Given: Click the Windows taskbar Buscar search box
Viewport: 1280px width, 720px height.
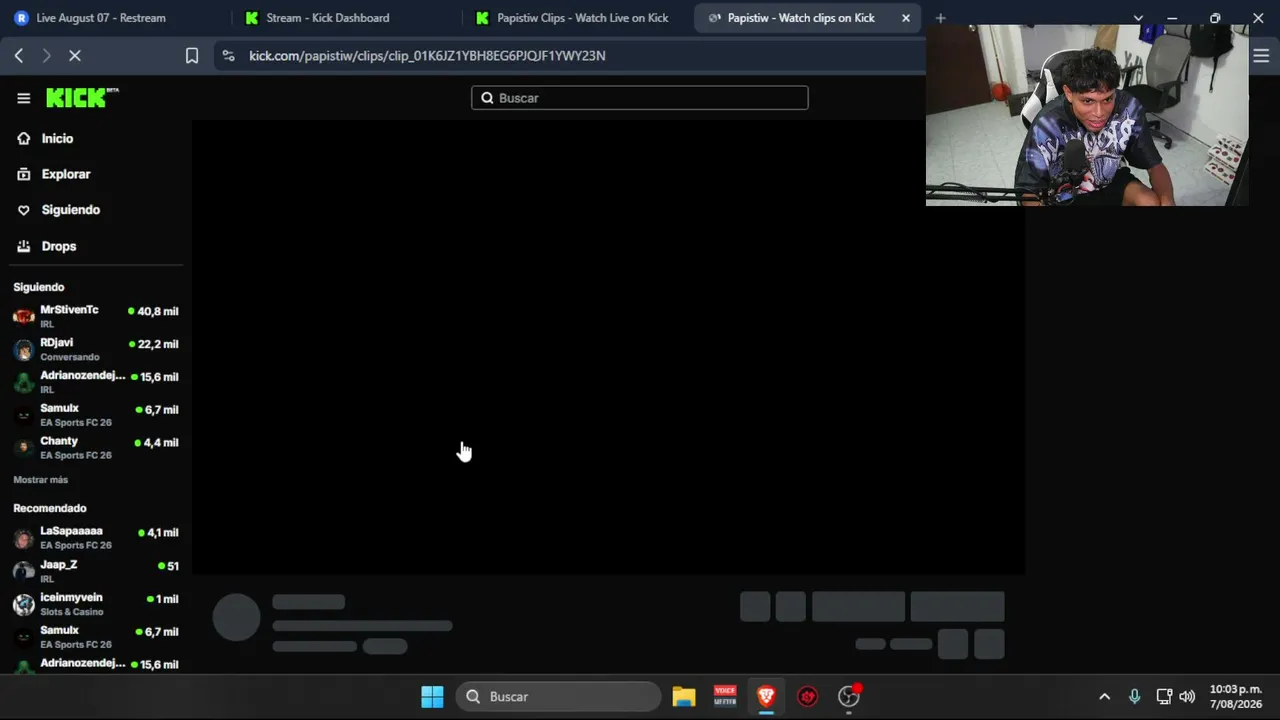Looking at the screenshot, I should click(x=559, y=697).
